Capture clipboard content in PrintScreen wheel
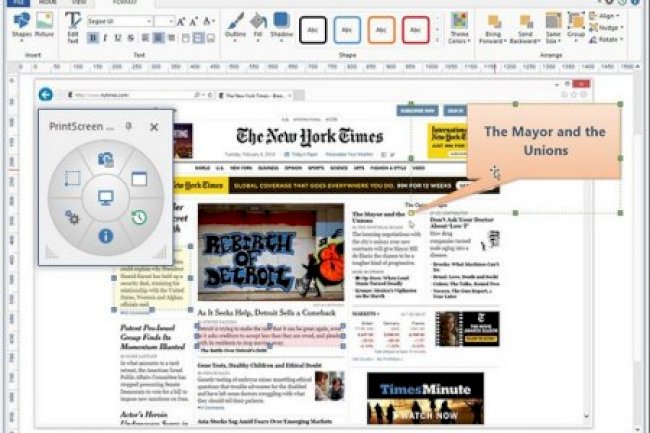 [x=106, y=160]
